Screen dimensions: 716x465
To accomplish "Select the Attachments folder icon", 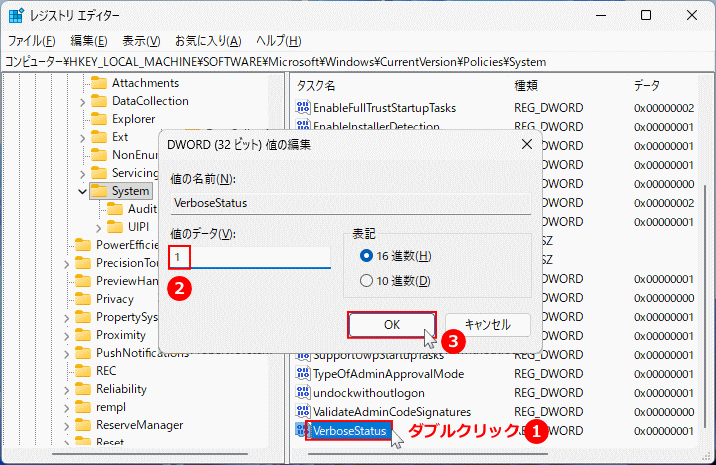I will [99, 83].
